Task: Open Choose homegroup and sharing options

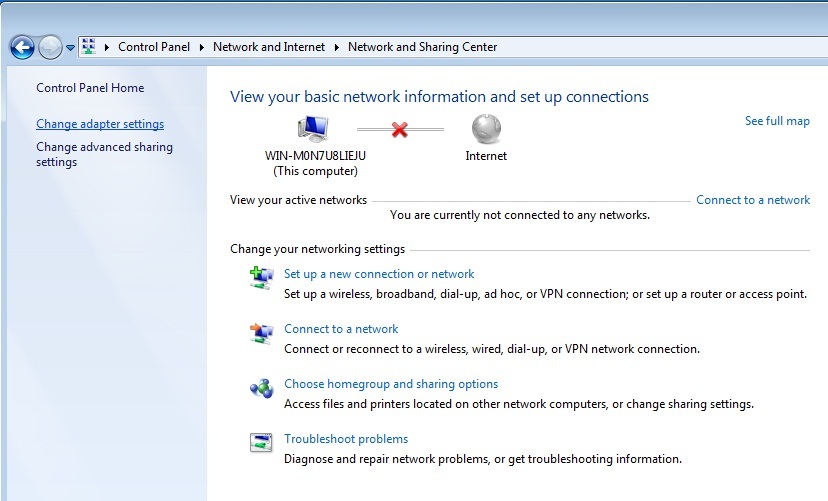Action: point(391,384)
